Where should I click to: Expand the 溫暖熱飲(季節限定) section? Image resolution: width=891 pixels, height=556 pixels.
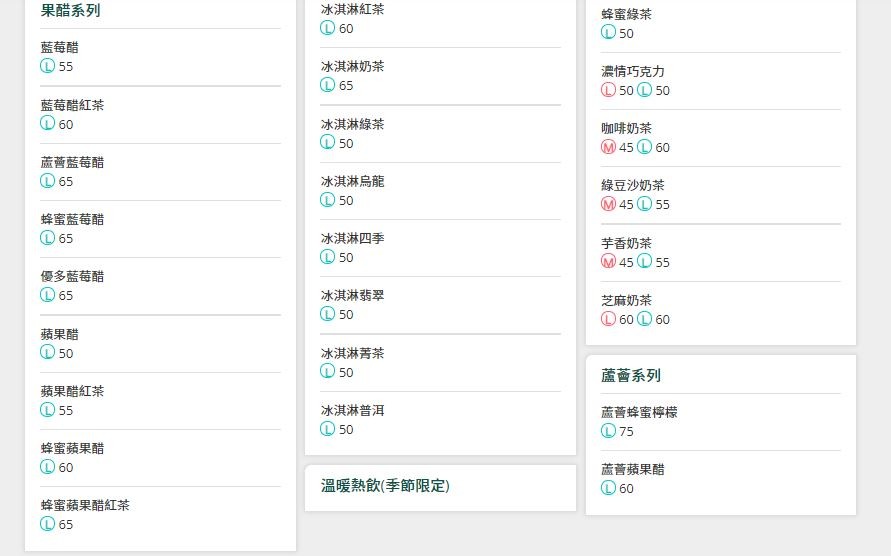coord(385,486)
